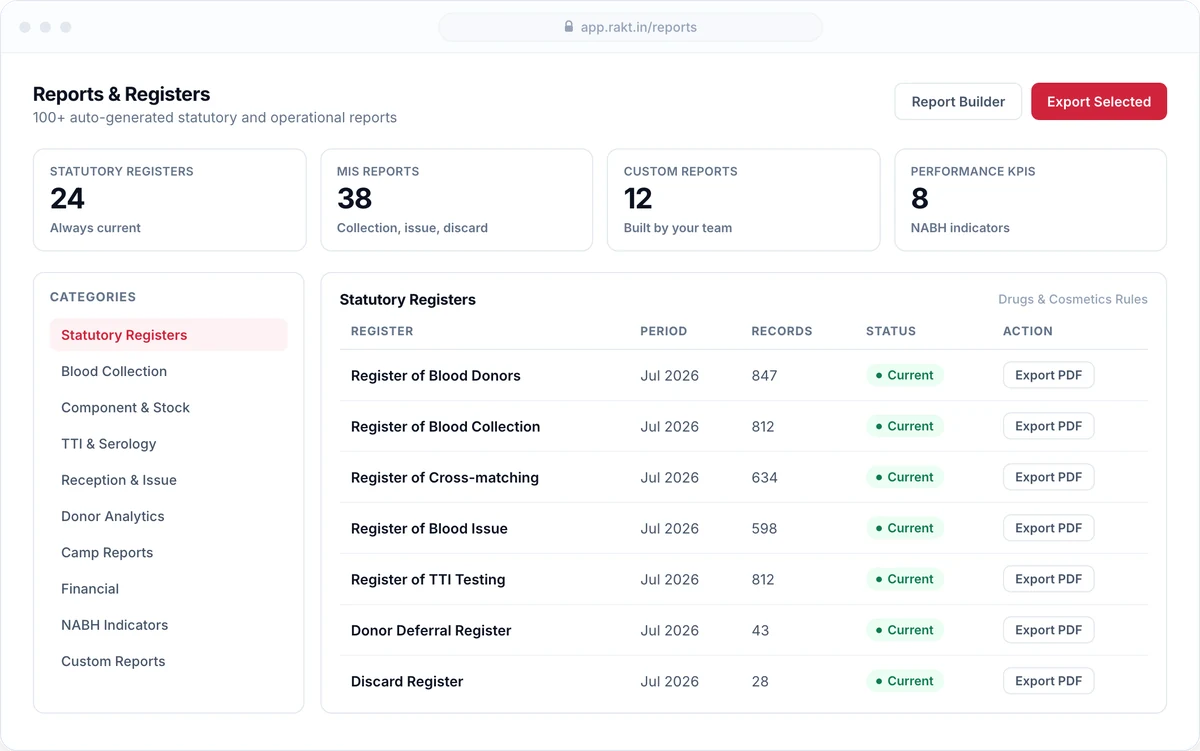Click Current status of Blood Donors register

tap(905, 375)
